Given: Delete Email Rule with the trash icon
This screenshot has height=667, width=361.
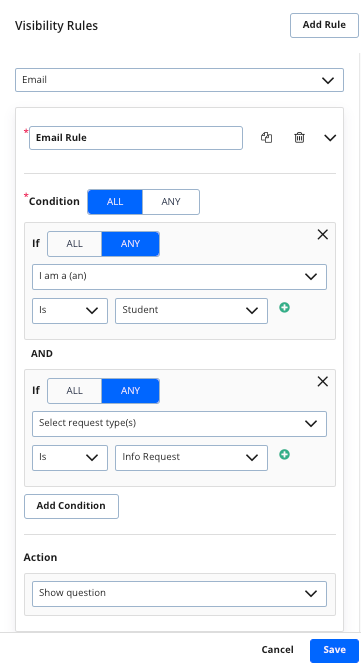Looking at the screenshot, I should click(x=299, y=137).
